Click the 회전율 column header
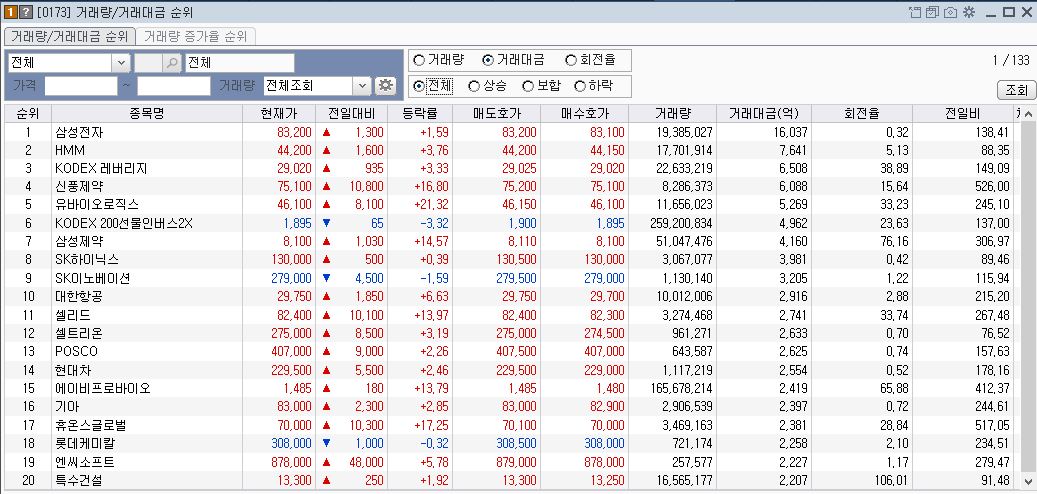1037x494 pixels. (862, 114)
